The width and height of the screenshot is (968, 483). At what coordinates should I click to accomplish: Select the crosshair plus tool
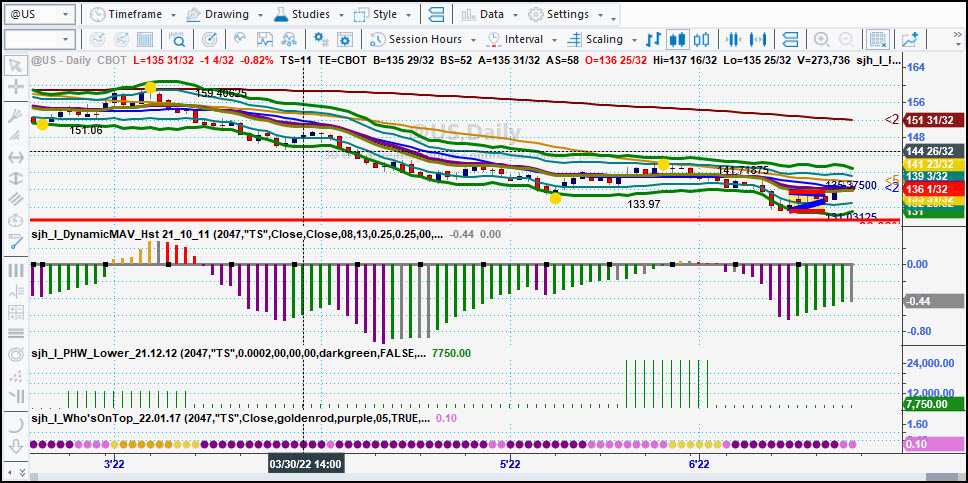16,86
